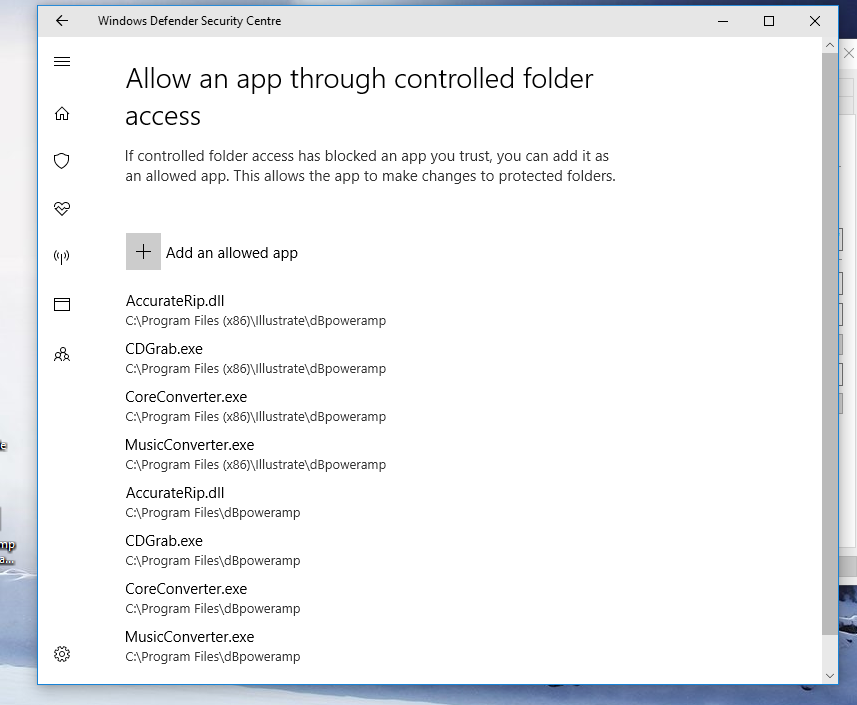This screenshot has width=857, height=705.
Task: Select AccurateRip.dll under Program Files (x86)
Action: point(175,301)
